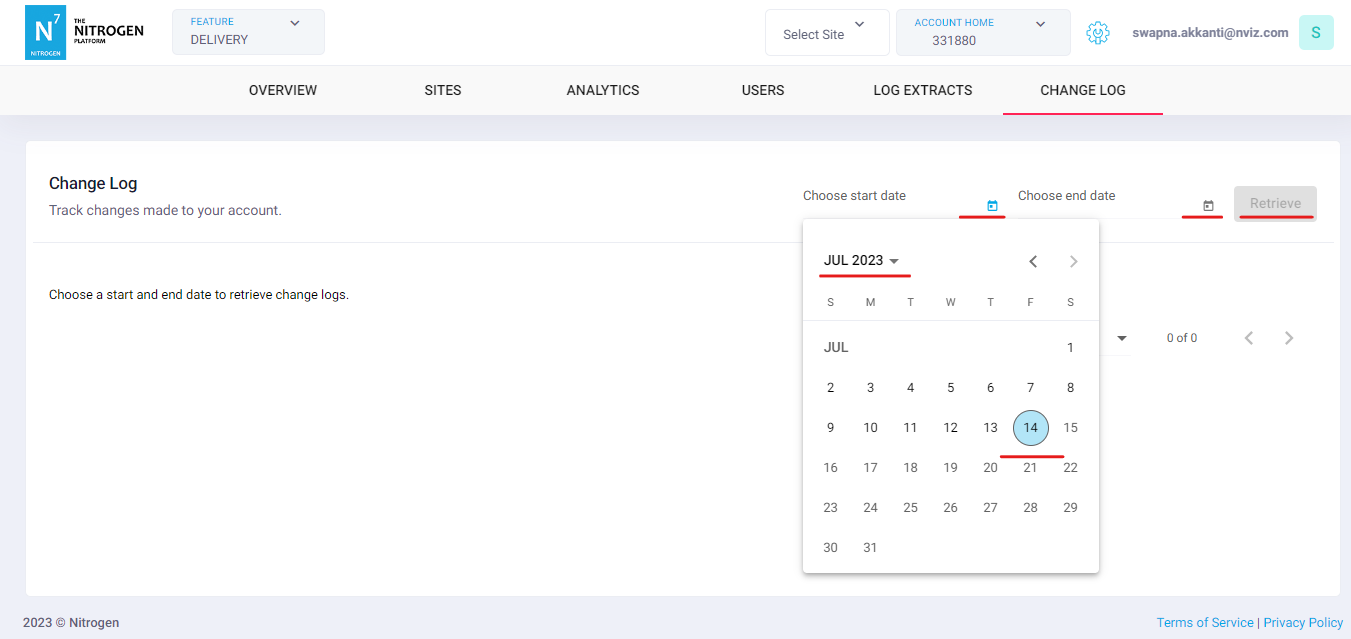This screenshot has height=639, width=1351.
Task: Go to next page of results
Action: 1289,338
